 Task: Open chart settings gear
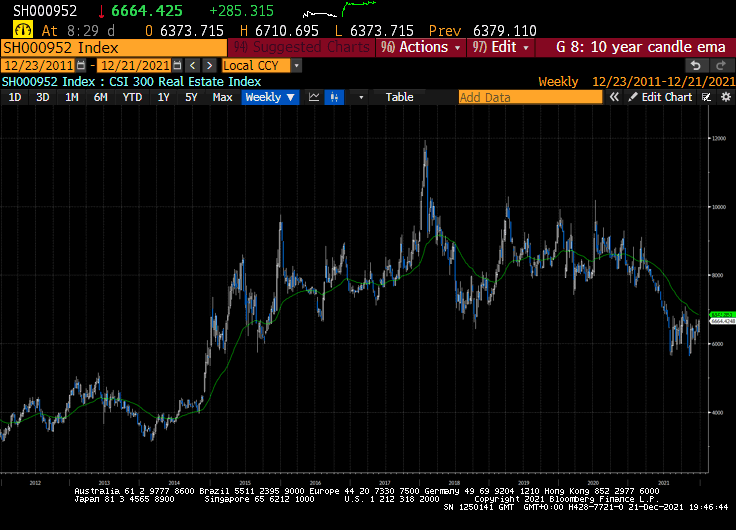pos(726,97)
